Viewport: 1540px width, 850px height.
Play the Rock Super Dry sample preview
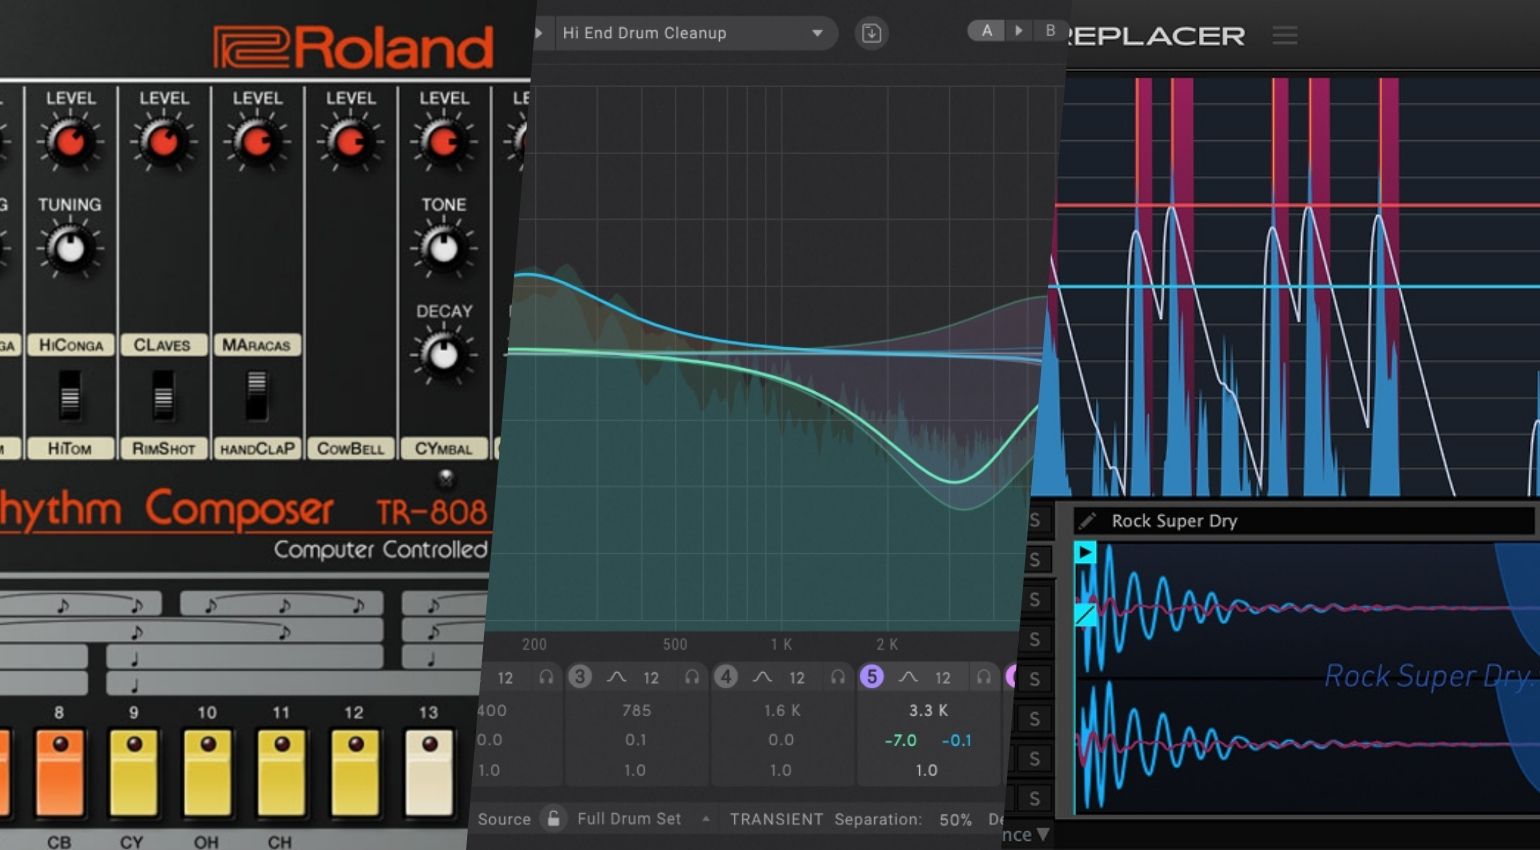[x=1085, y=552]
